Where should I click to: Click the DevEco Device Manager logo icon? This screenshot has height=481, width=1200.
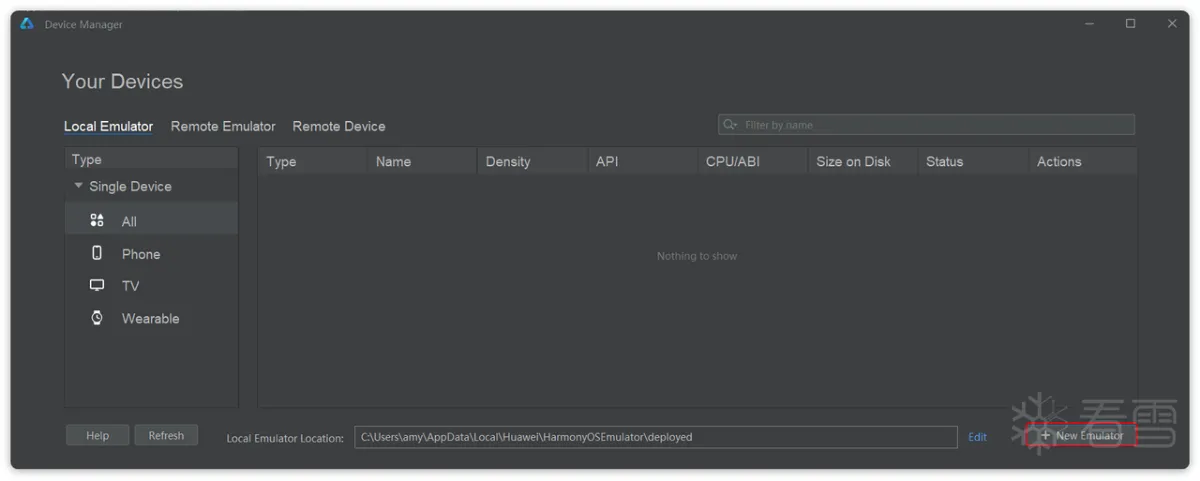[27, 24]
